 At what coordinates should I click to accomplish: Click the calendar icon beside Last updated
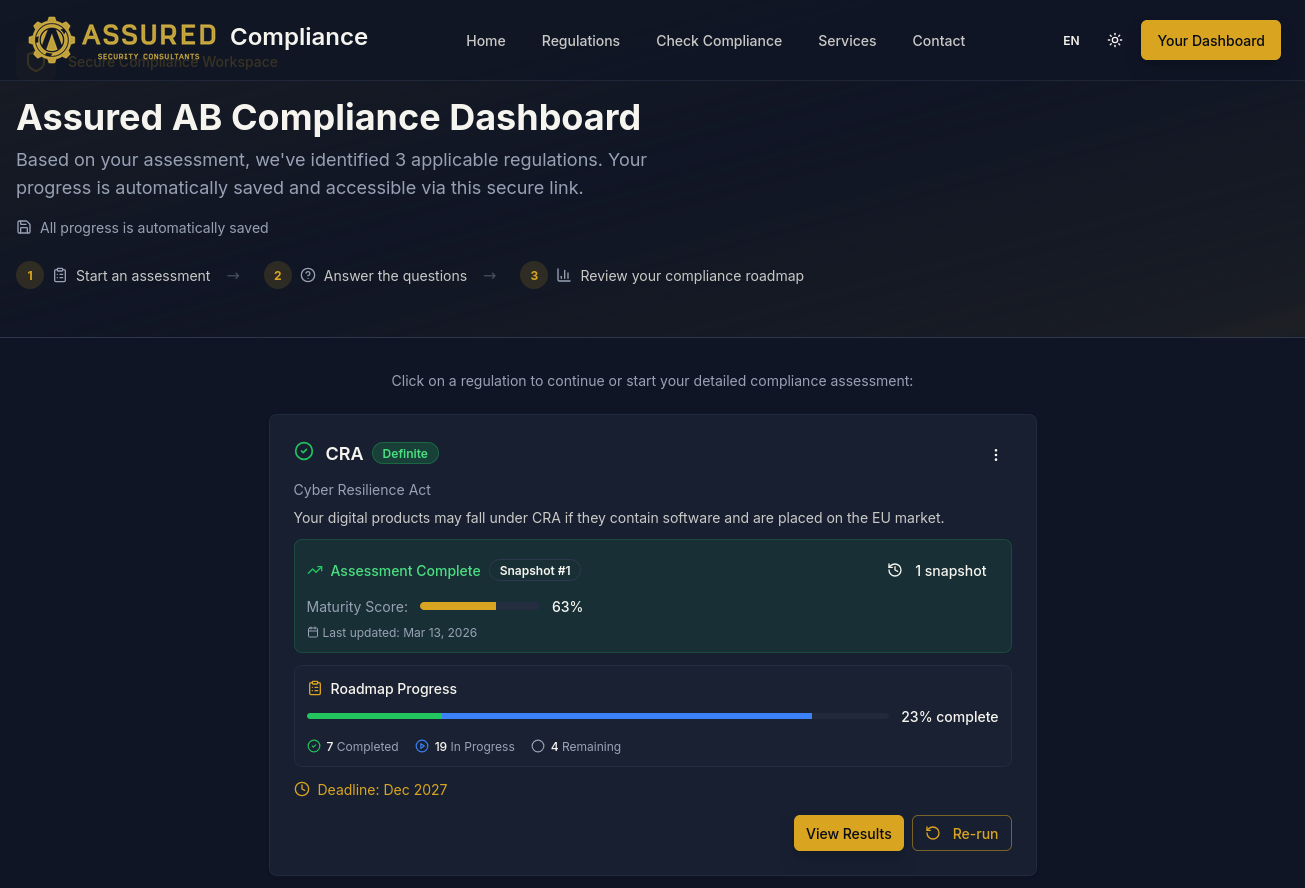[313, 632]
